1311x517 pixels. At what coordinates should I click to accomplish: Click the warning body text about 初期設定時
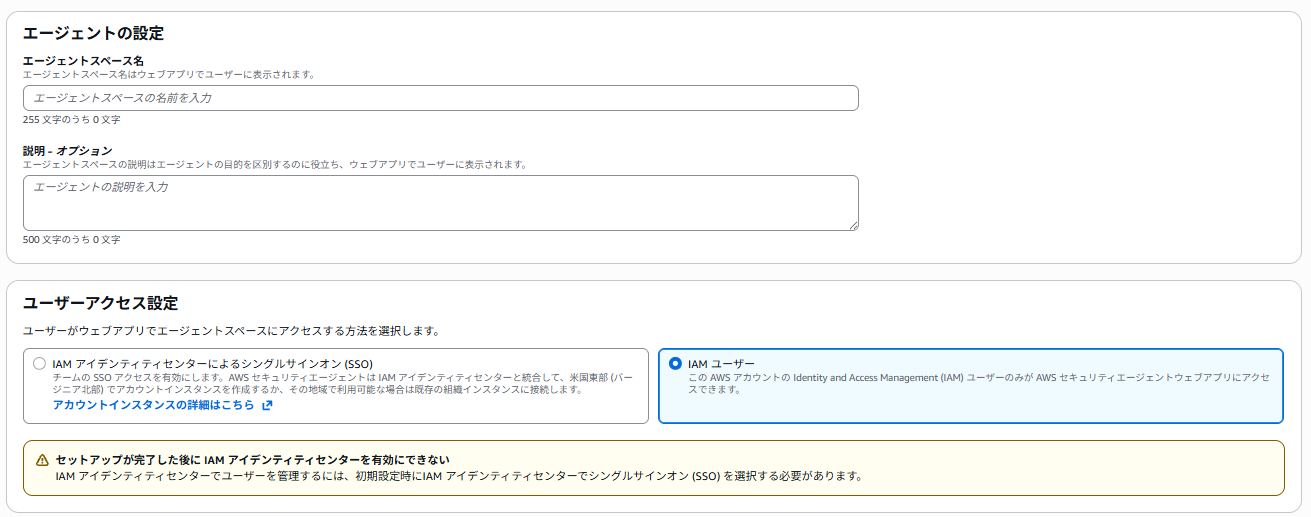pyautogui.click(x=458, y=476)
